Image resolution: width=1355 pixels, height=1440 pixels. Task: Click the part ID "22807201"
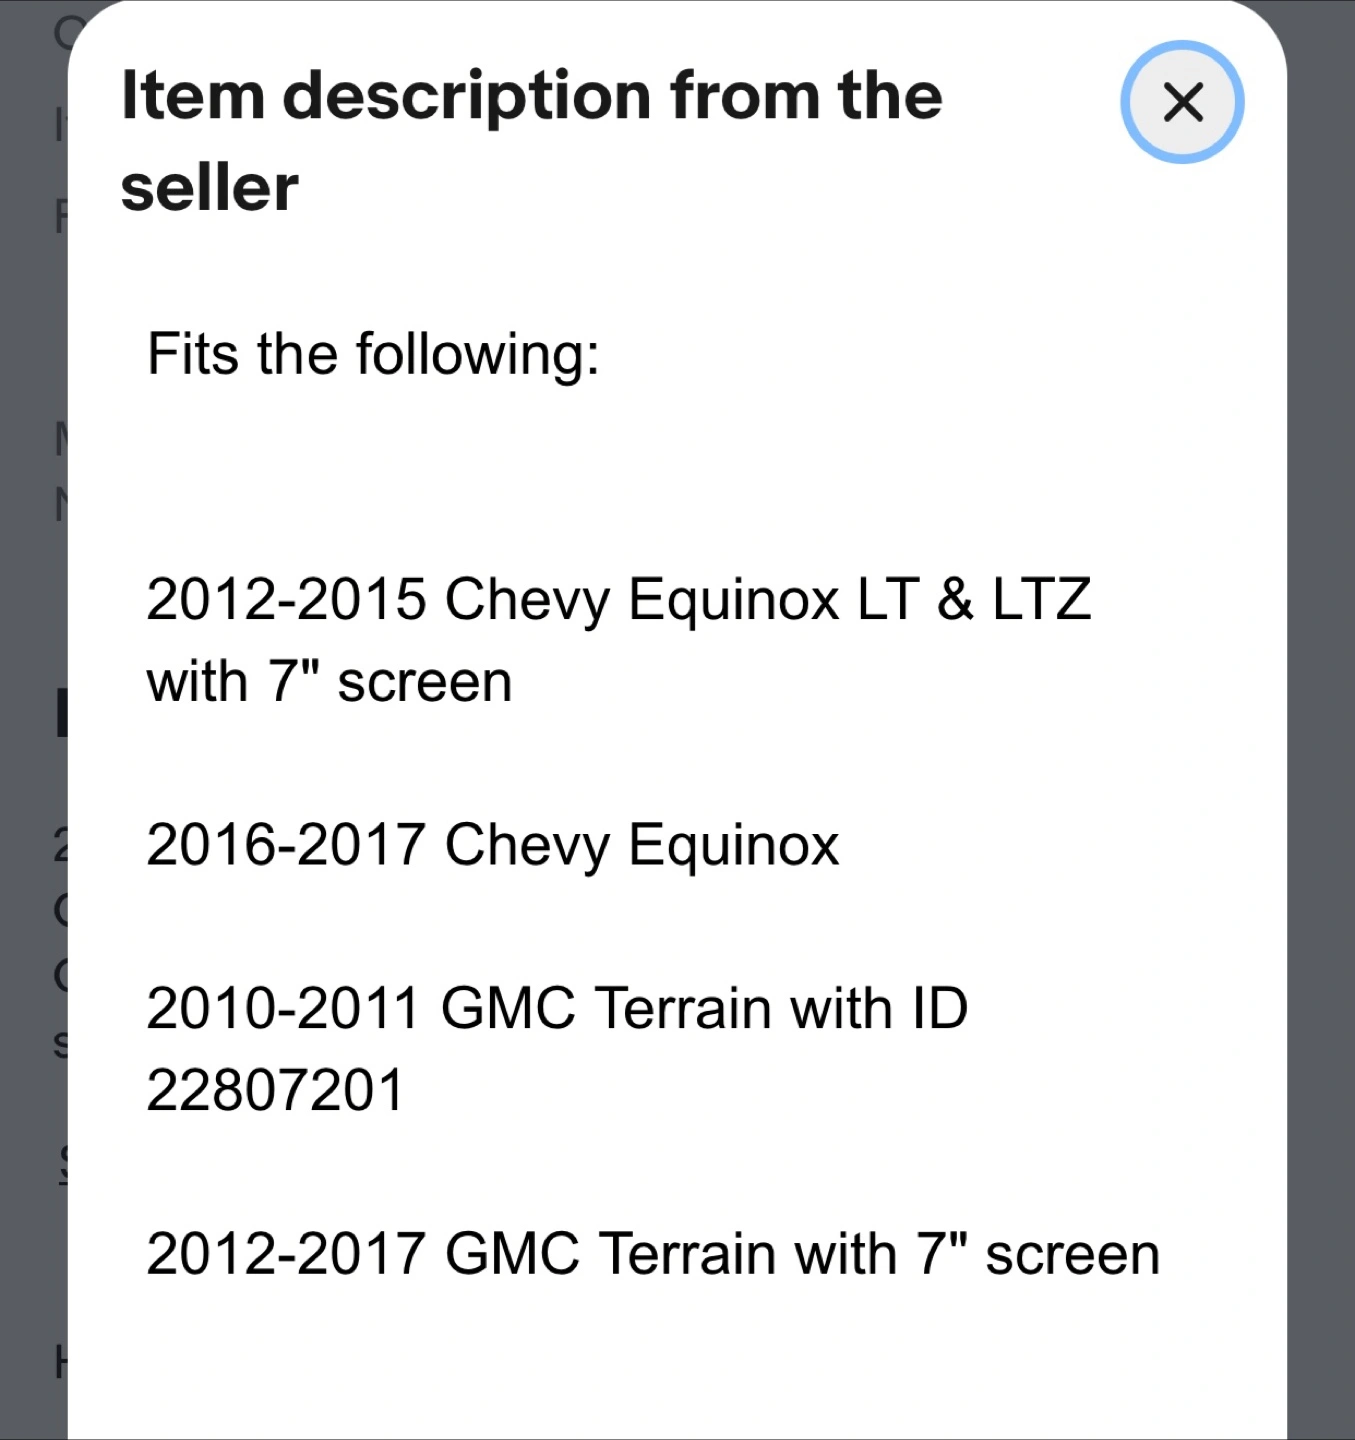275,1090
